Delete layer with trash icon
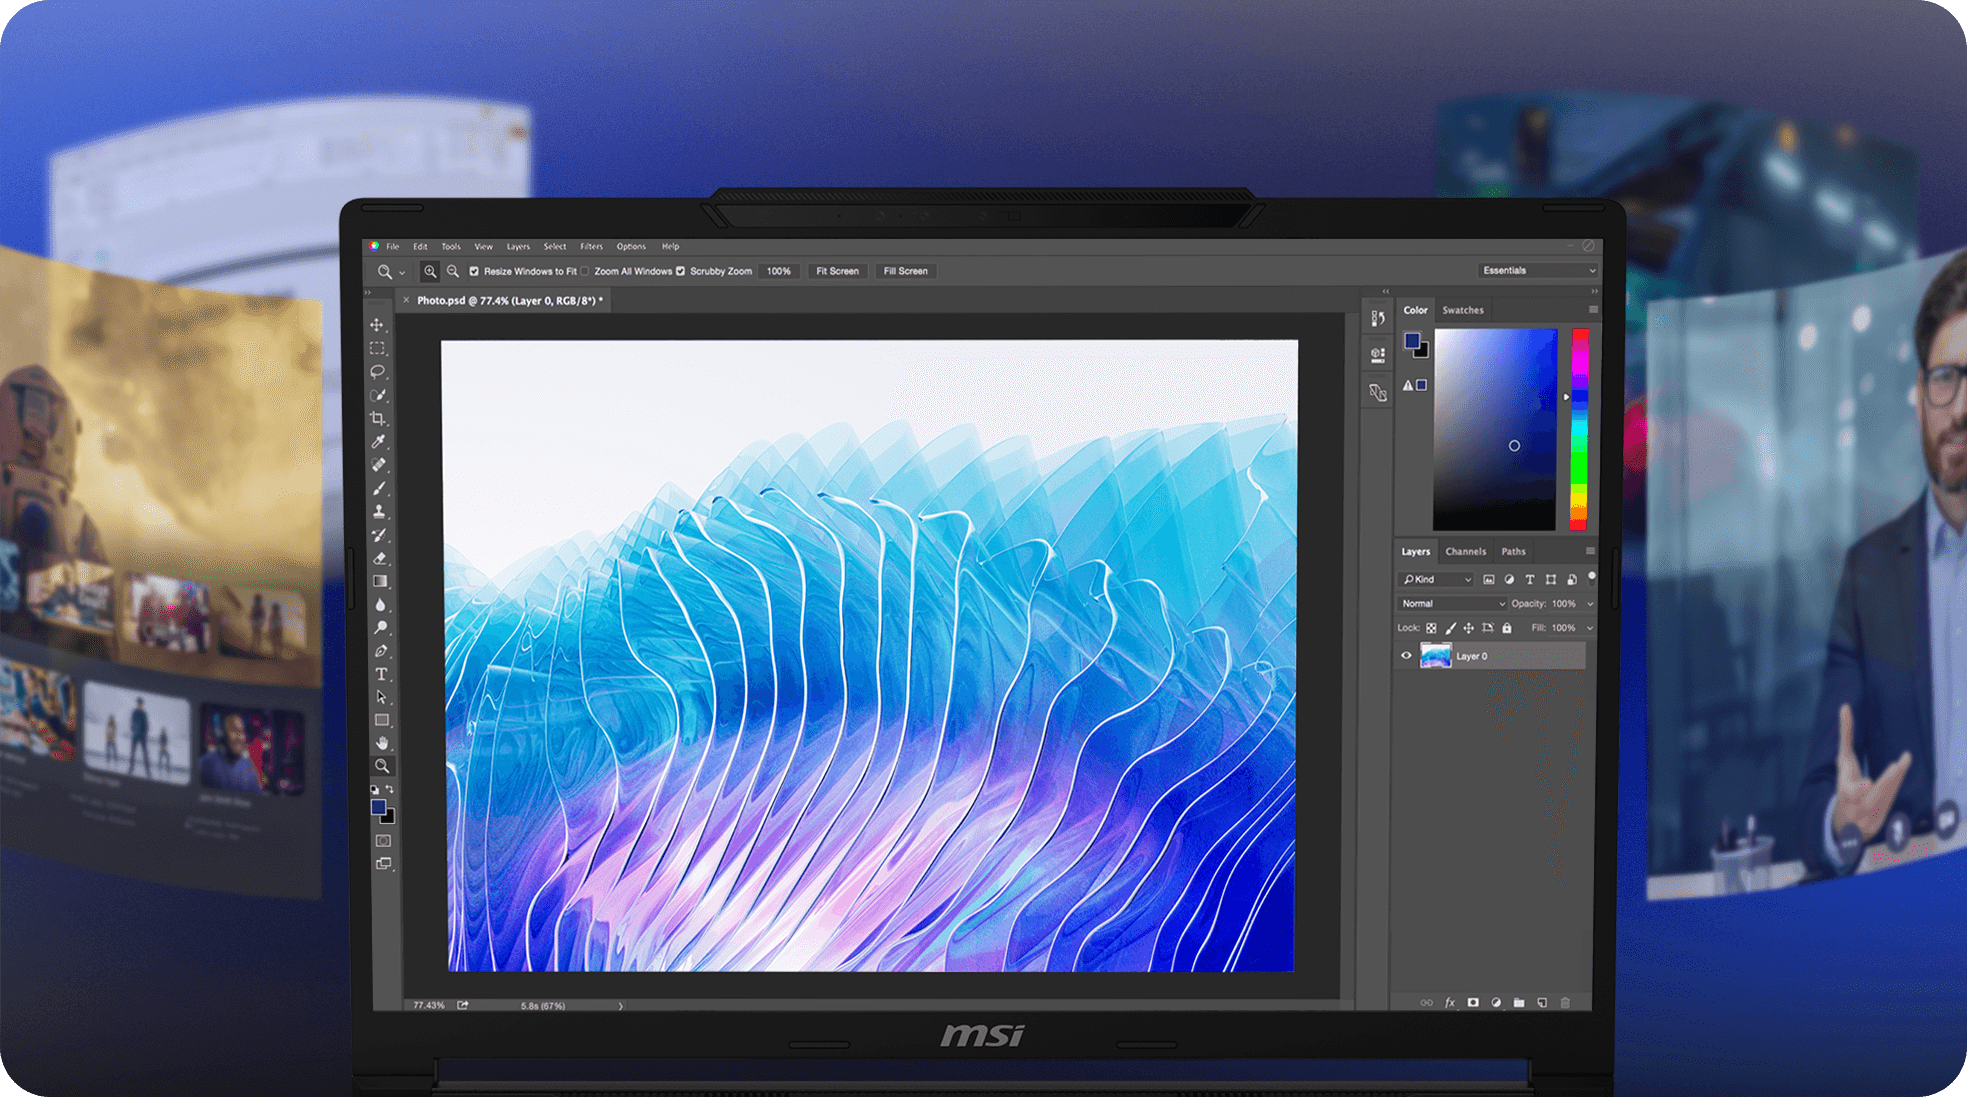The image size is (1967, 1097). click(x=1565, y=1002)
